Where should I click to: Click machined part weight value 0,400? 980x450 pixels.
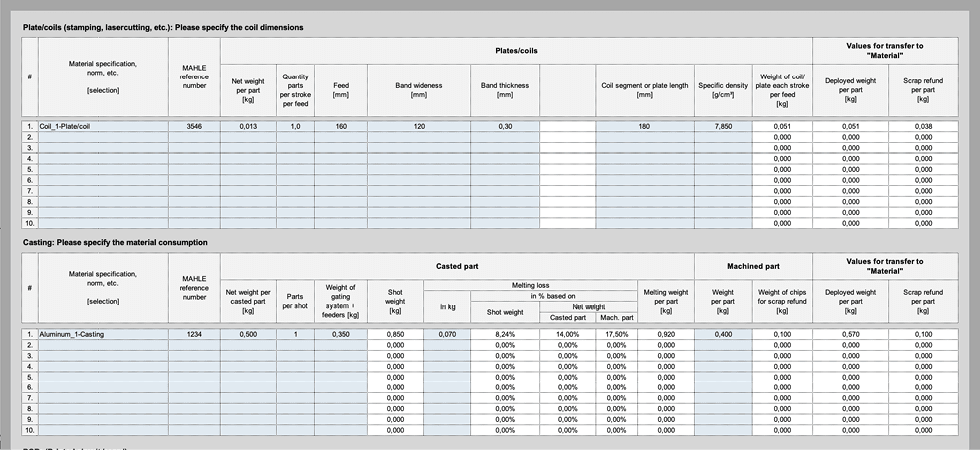[x=723, y=334]
